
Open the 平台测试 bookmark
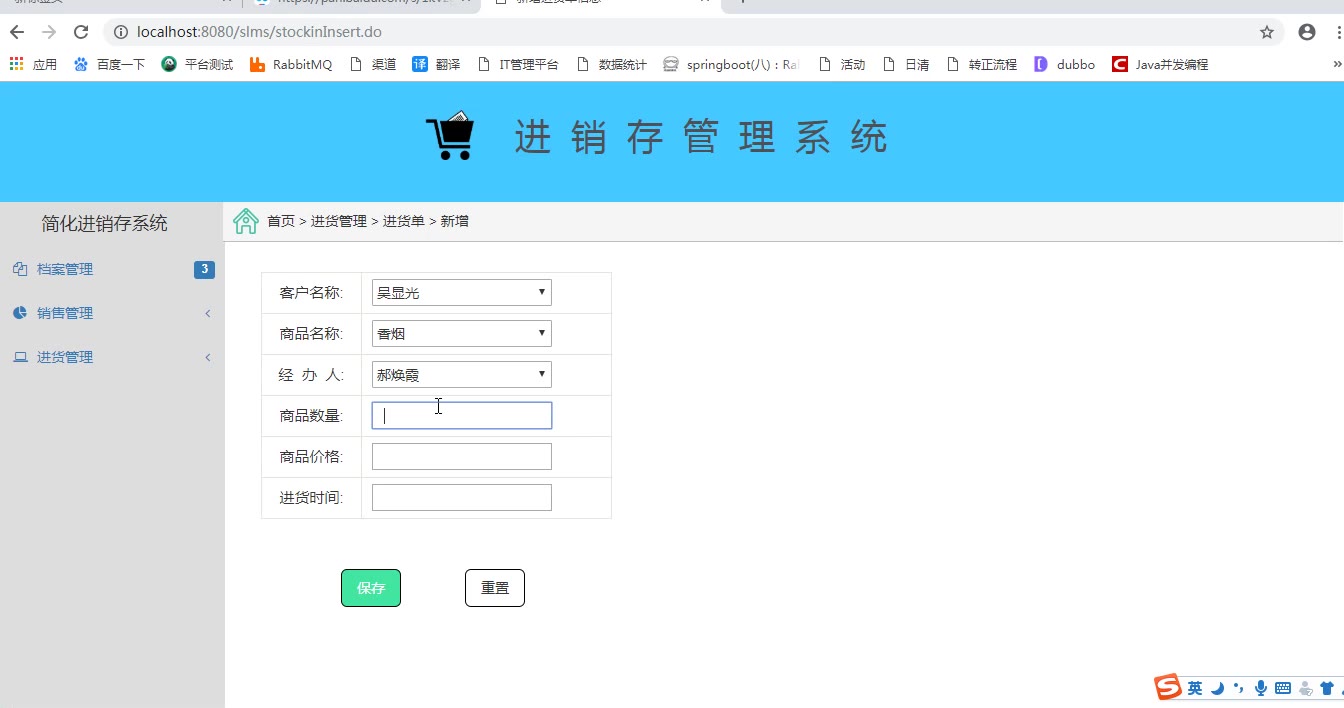(x=197, y=64)
